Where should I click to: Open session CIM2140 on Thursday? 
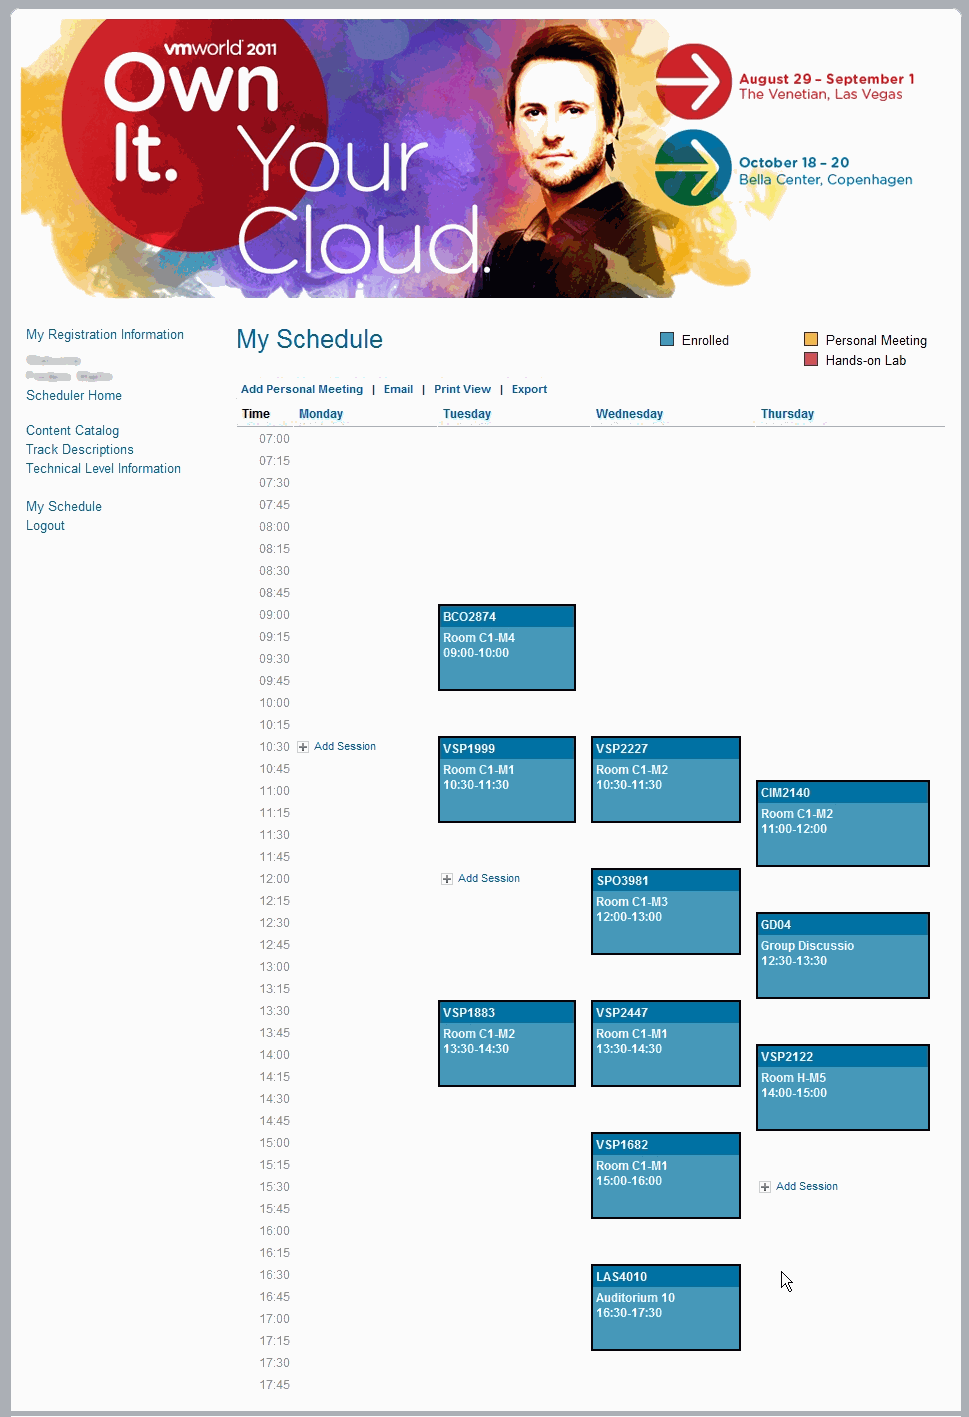pos(843,823)
